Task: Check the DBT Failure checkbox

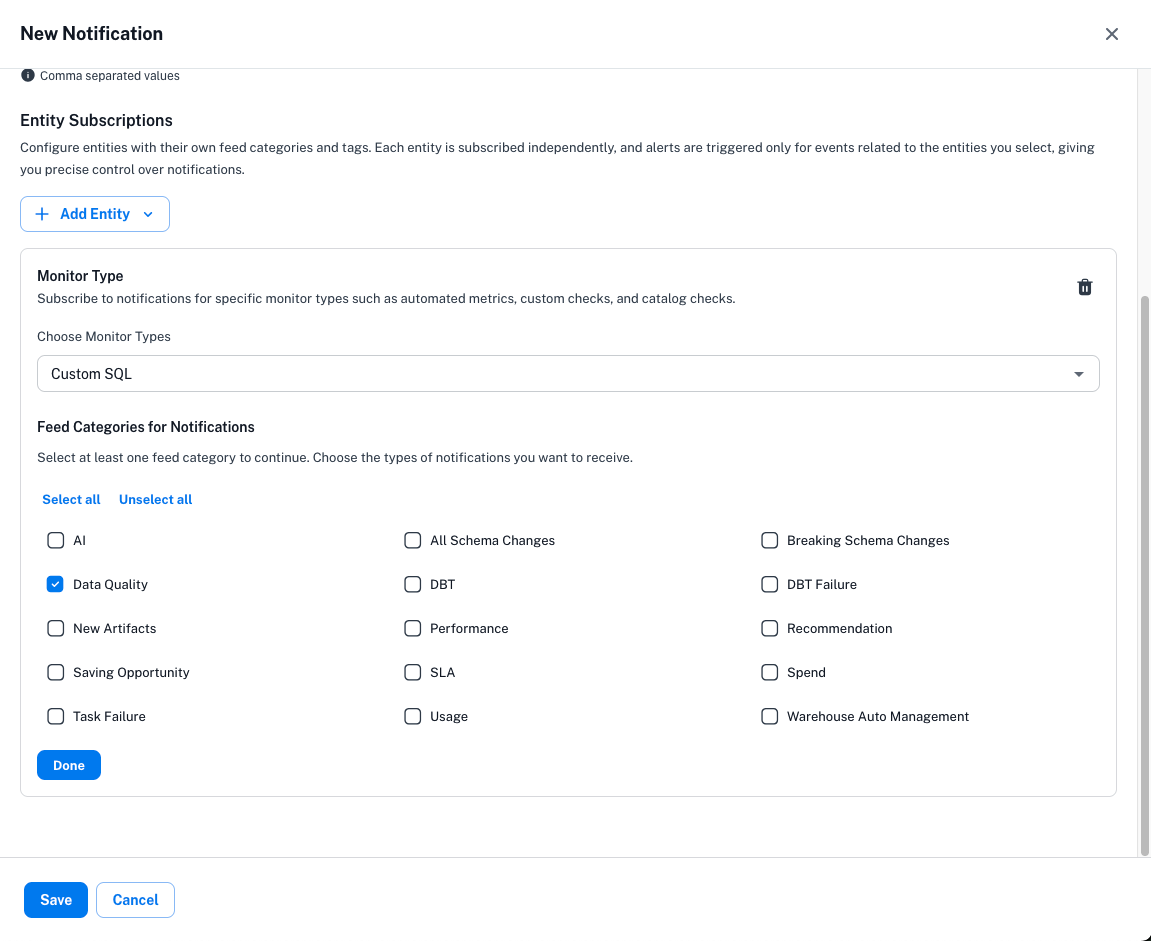Action: (769, 584)
